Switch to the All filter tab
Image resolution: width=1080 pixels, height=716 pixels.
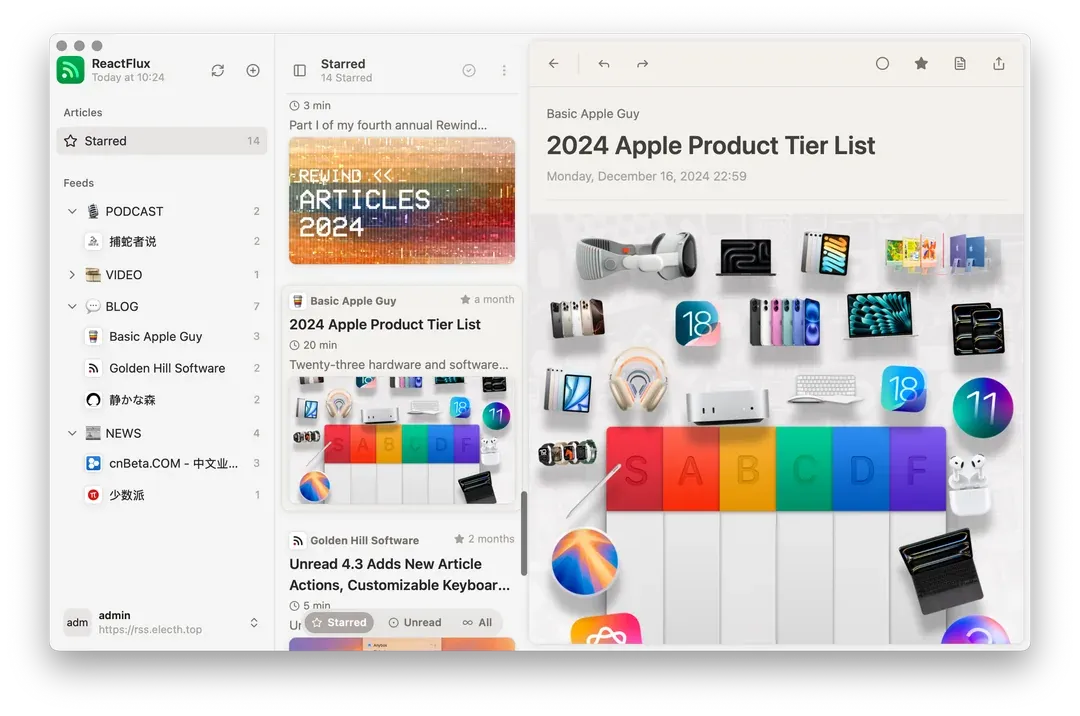(477, 622)
